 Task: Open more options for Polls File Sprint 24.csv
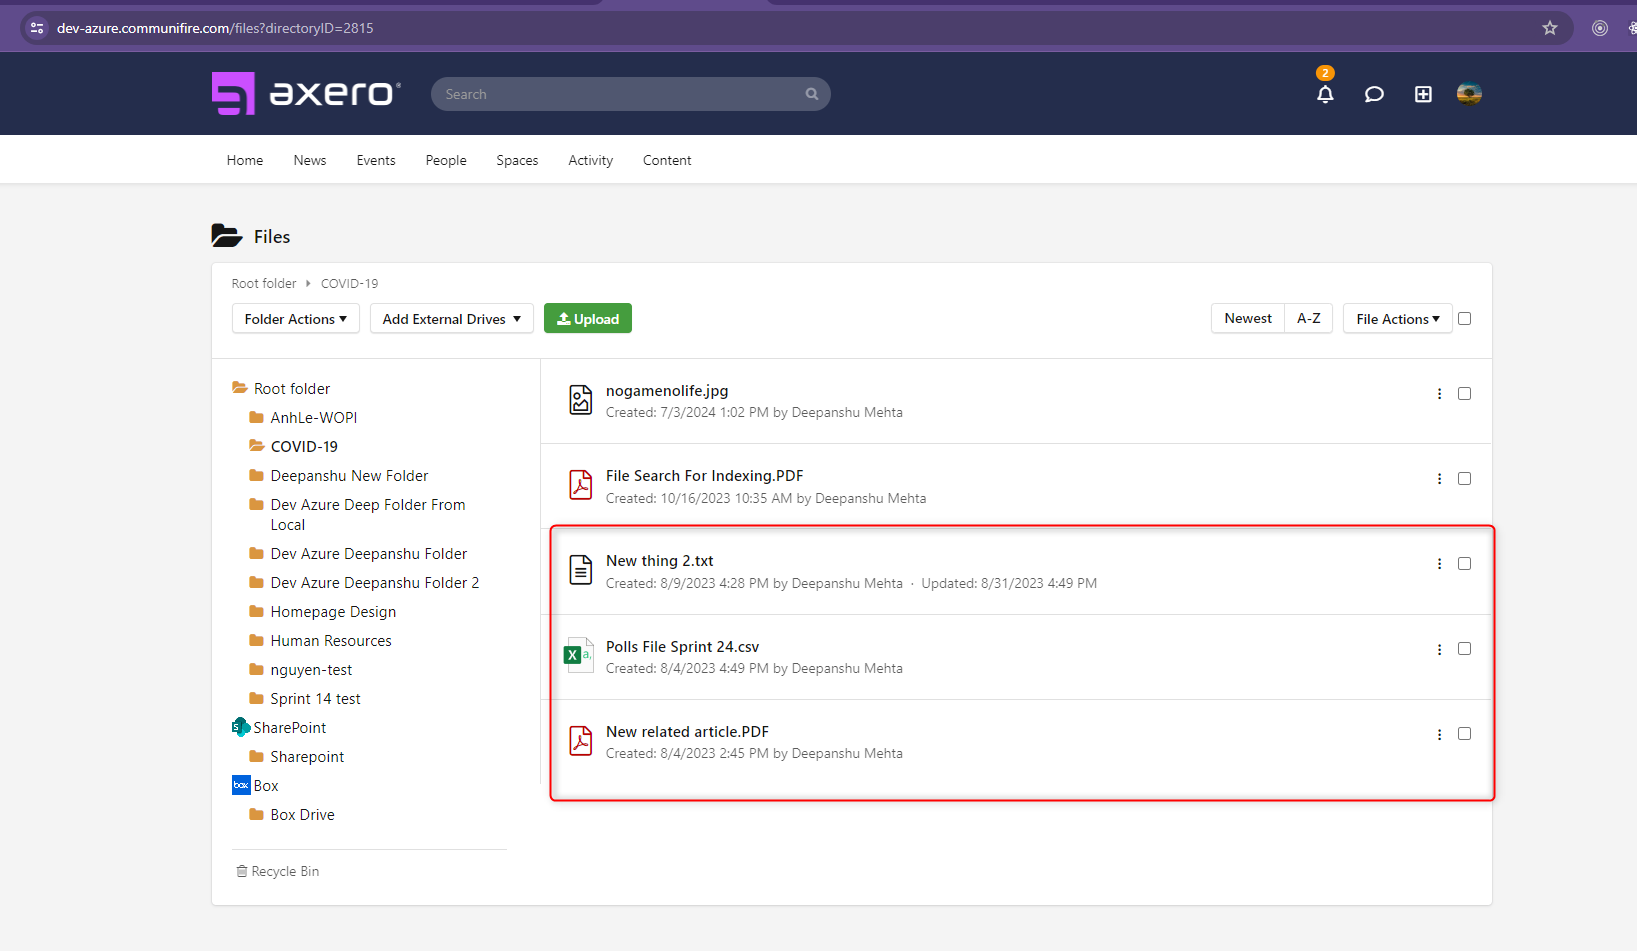click(1440, 650)
